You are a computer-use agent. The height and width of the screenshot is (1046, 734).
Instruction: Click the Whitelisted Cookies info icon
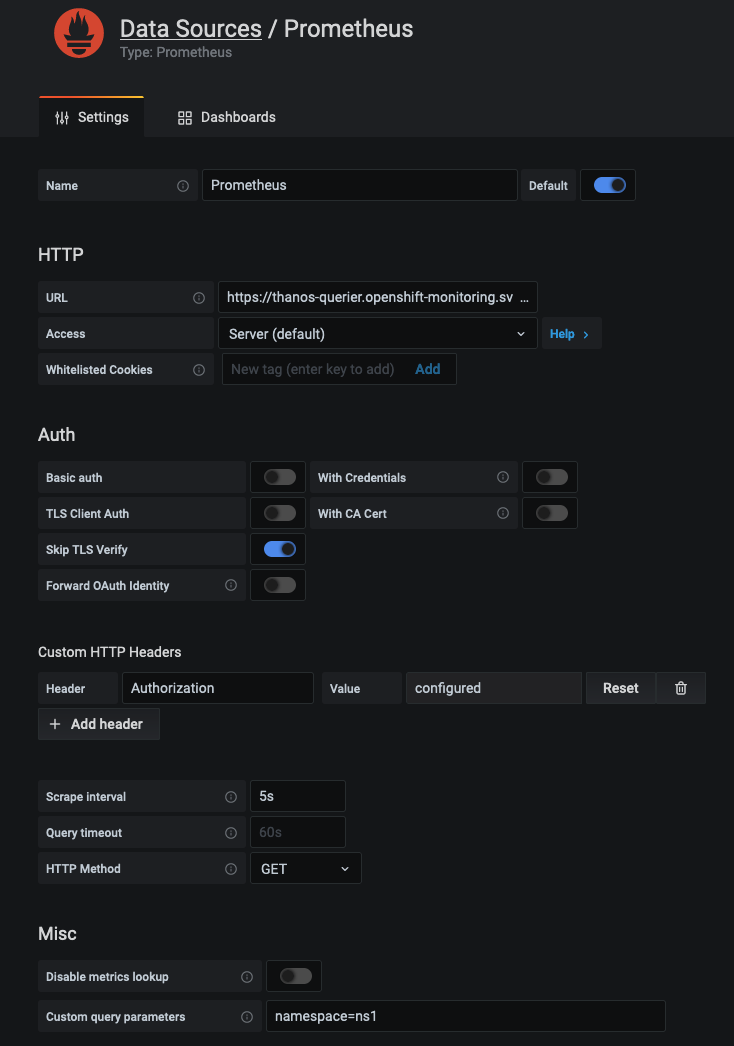(x=199, y=370)
